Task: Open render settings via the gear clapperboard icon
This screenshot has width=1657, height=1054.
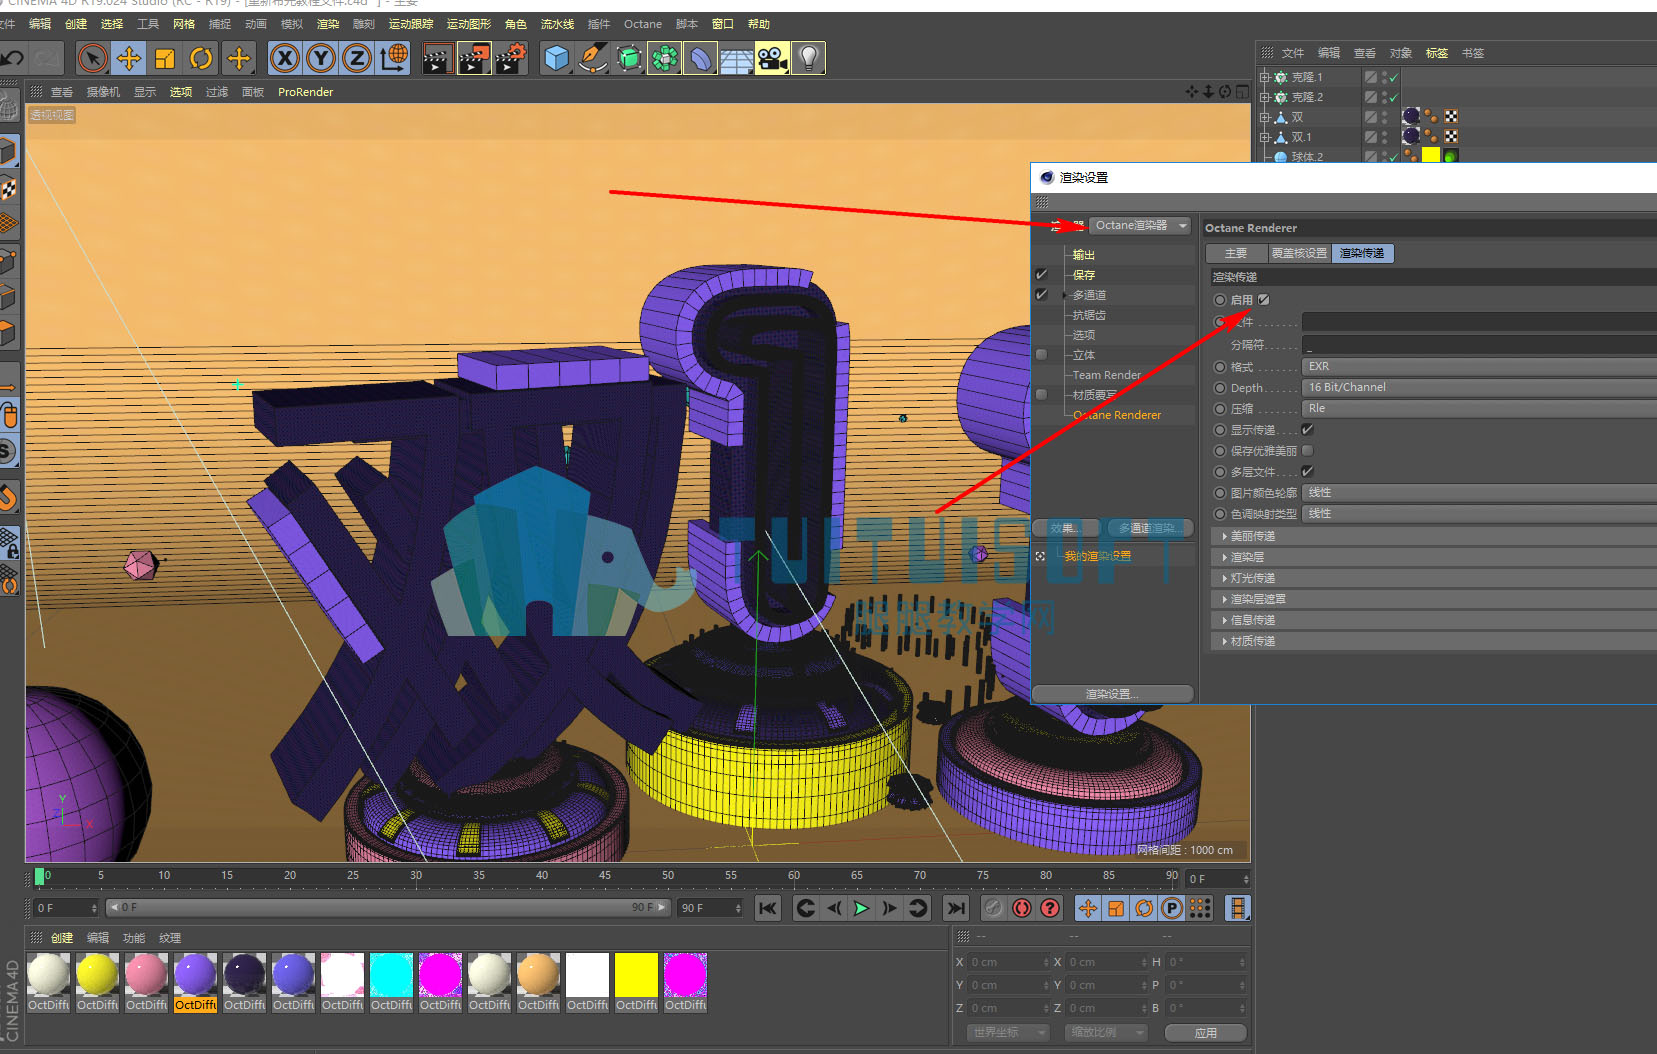Action: coord(511,59)
